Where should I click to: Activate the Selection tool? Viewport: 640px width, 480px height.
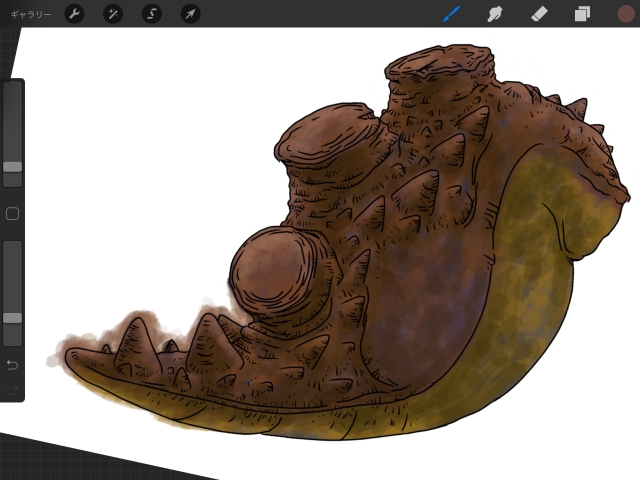tap(151, 14)
